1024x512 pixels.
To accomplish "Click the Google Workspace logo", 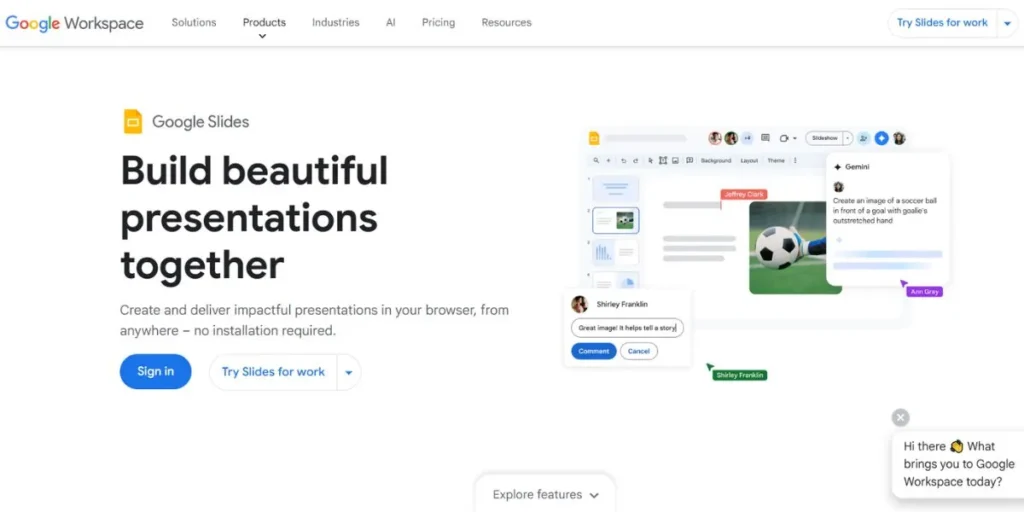I will tap(74, 23).
